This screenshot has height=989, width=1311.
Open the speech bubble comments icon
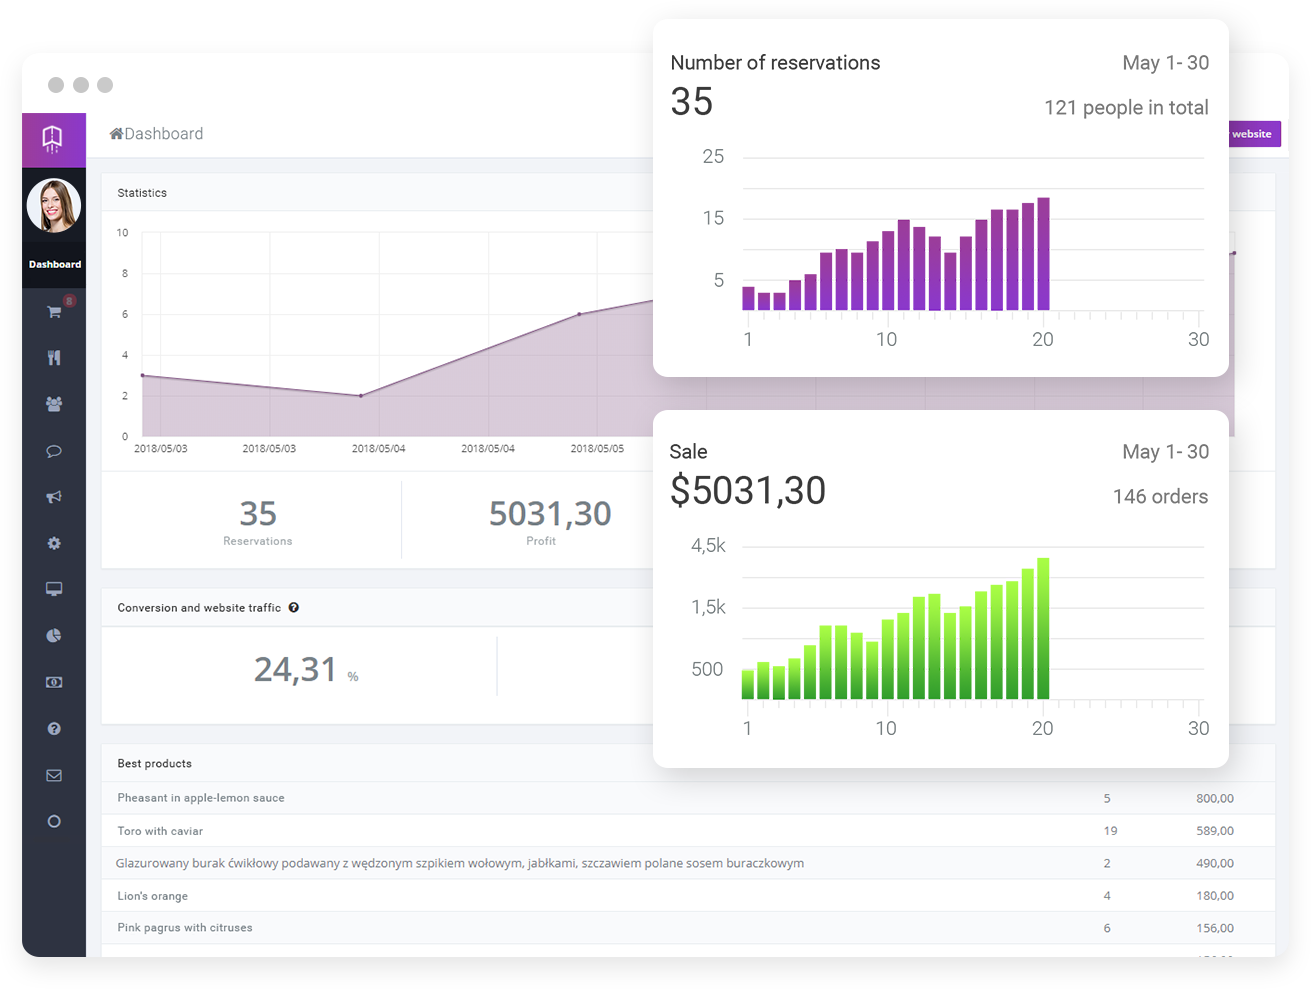pos(54,451)
